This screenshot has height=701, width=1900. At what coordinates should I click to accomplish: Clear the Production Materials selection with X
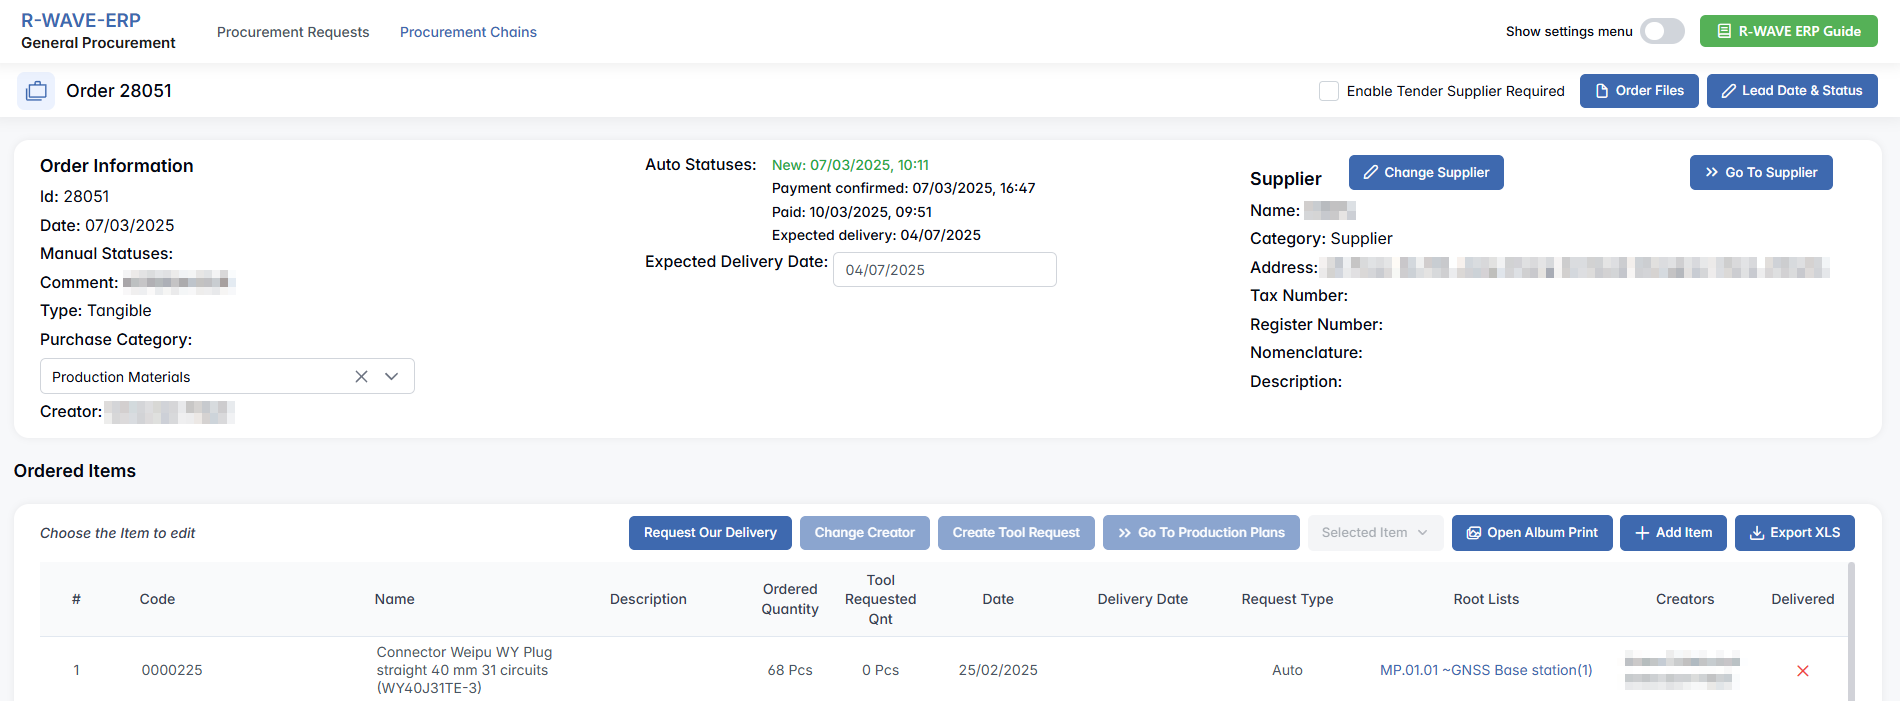point(361,377)
